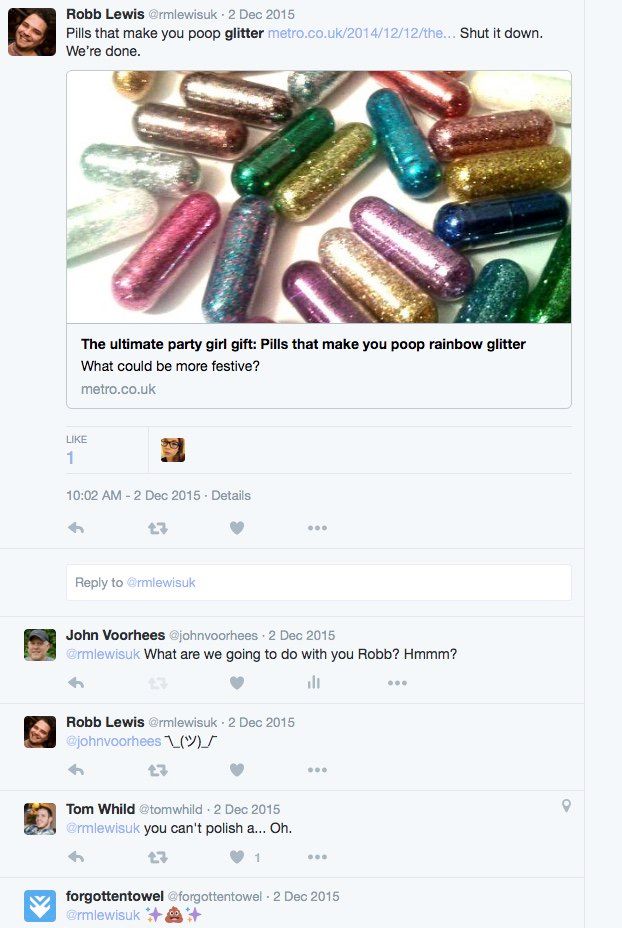Open the glitter pills article image
The height and width of the screenshot is (928, 622).
319,197
